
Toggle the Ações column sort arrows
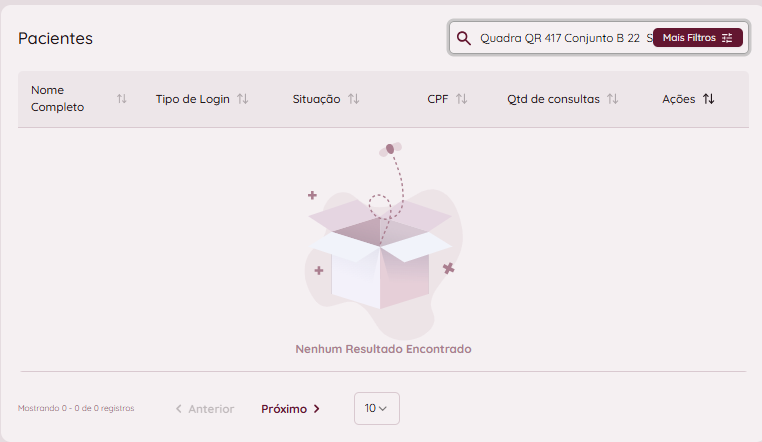708,99
